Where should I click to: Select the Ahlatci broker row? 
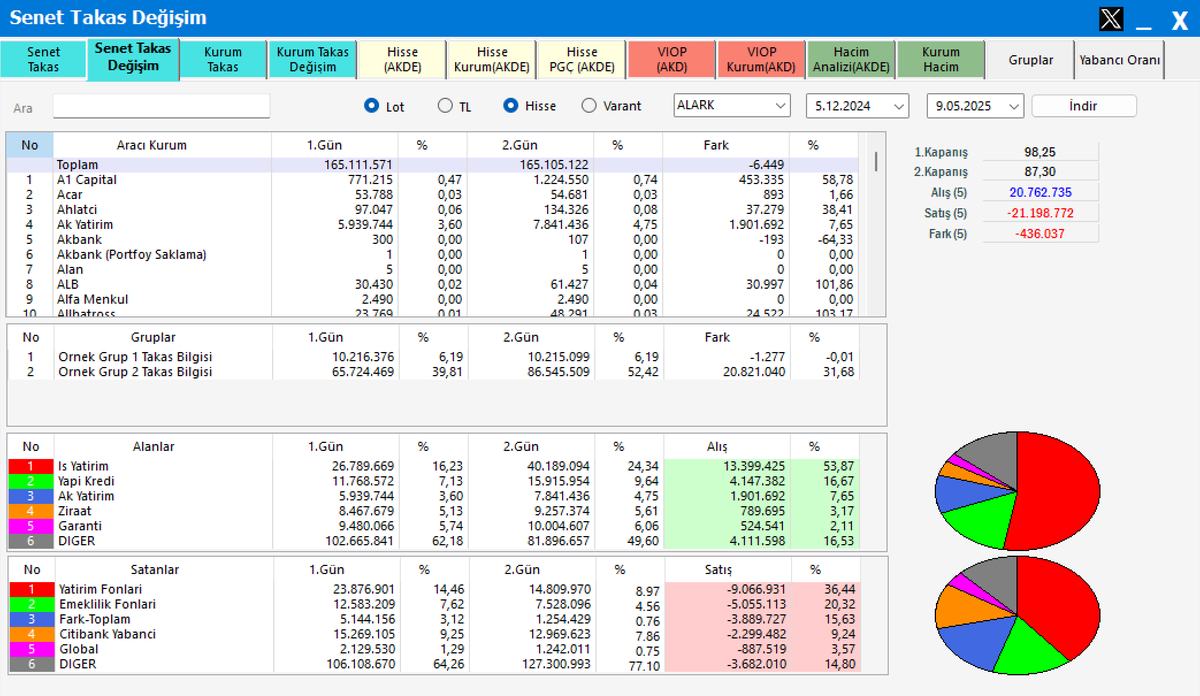coord(432,209)
